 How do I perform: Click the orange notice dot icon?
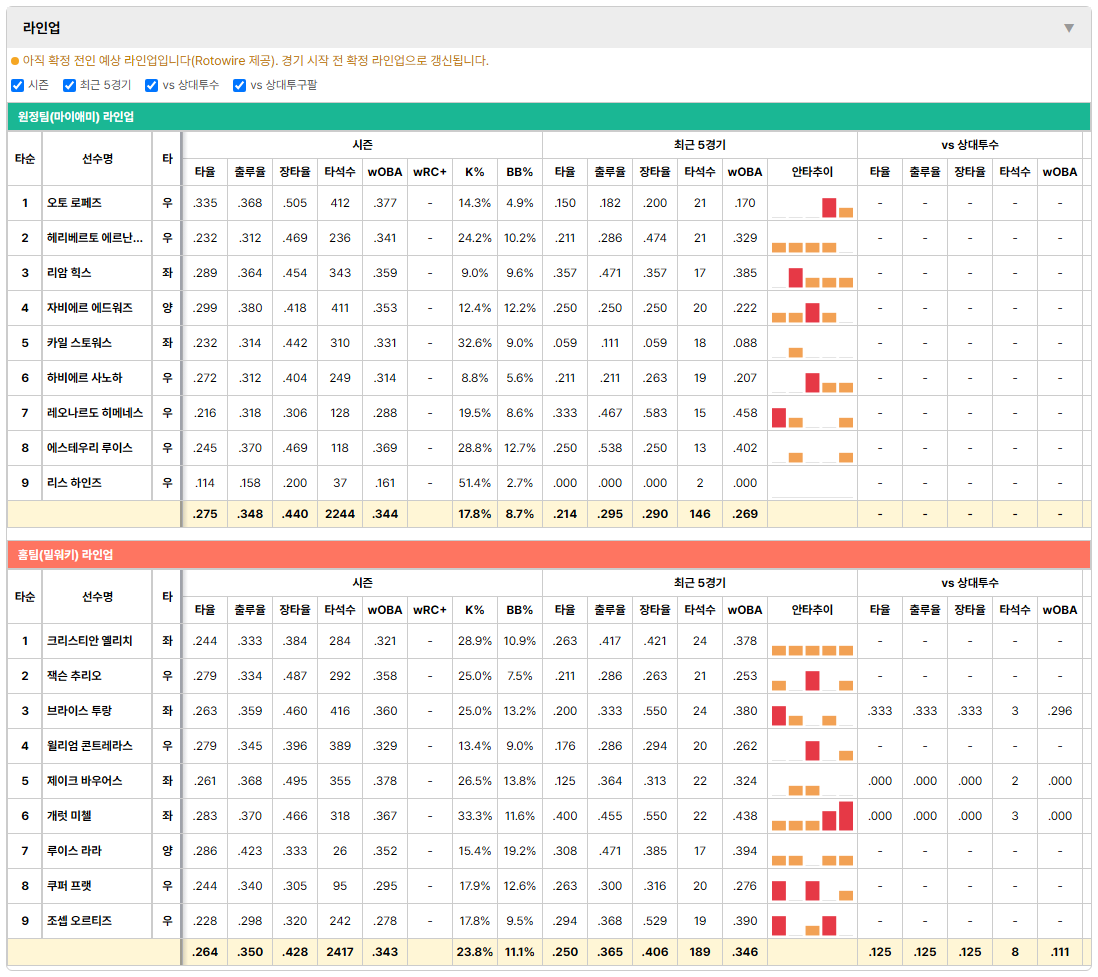15,62
